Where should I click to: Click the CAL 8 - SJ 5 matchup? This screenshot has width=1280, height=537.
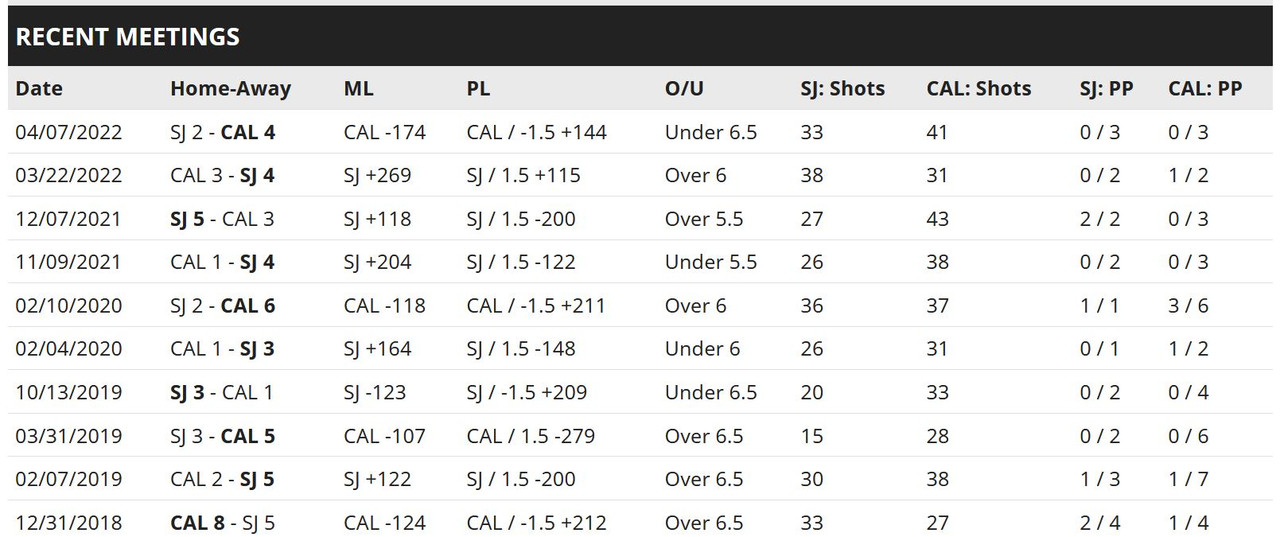222,522
